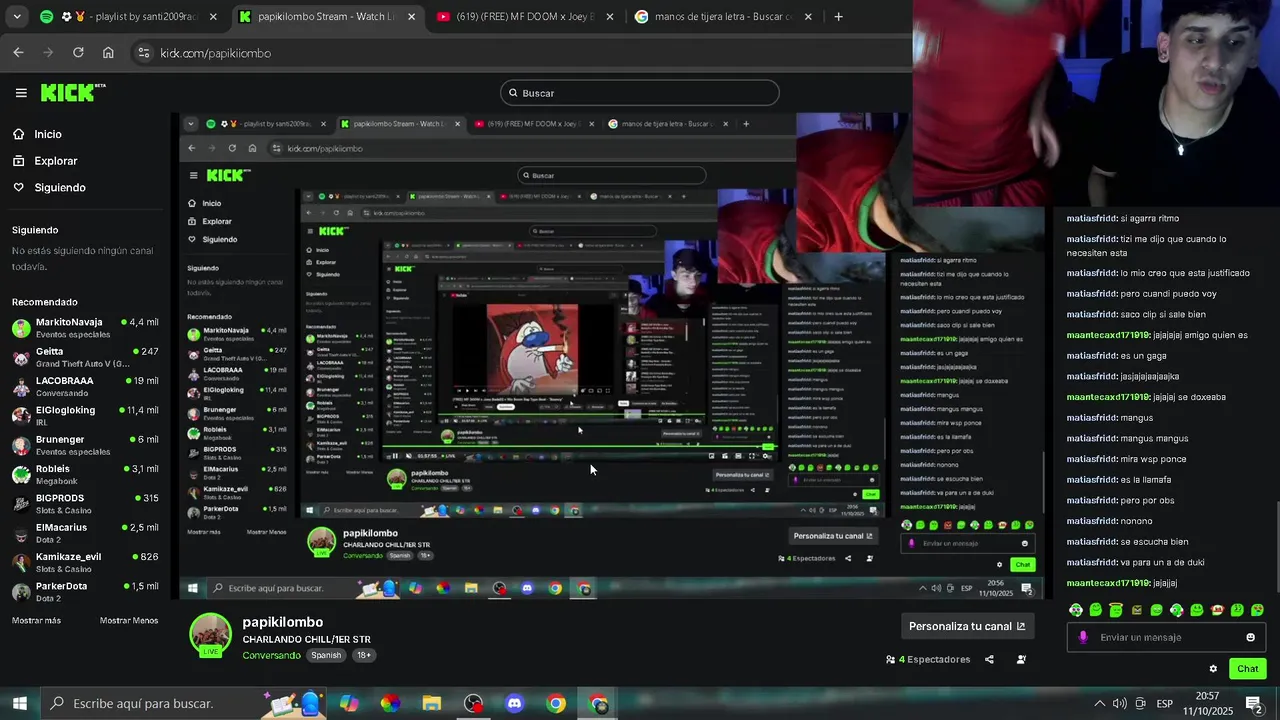Open File Explorer from the taskbar
Screen dimensions: 1280x720
(x=431, y=704)
